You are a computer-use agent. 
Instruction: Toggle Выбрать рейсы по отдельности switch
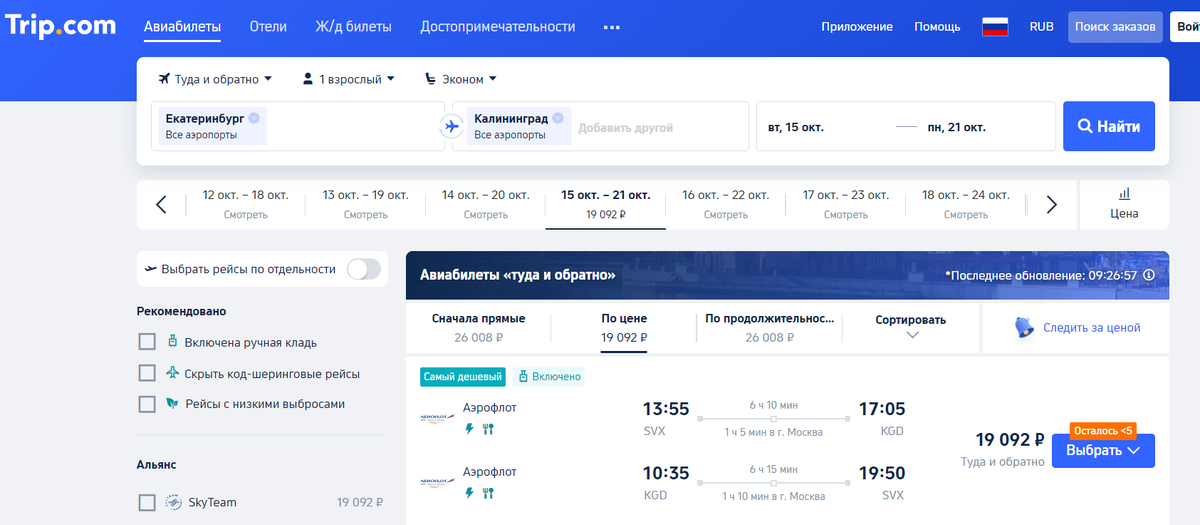[x=364, y=268]
